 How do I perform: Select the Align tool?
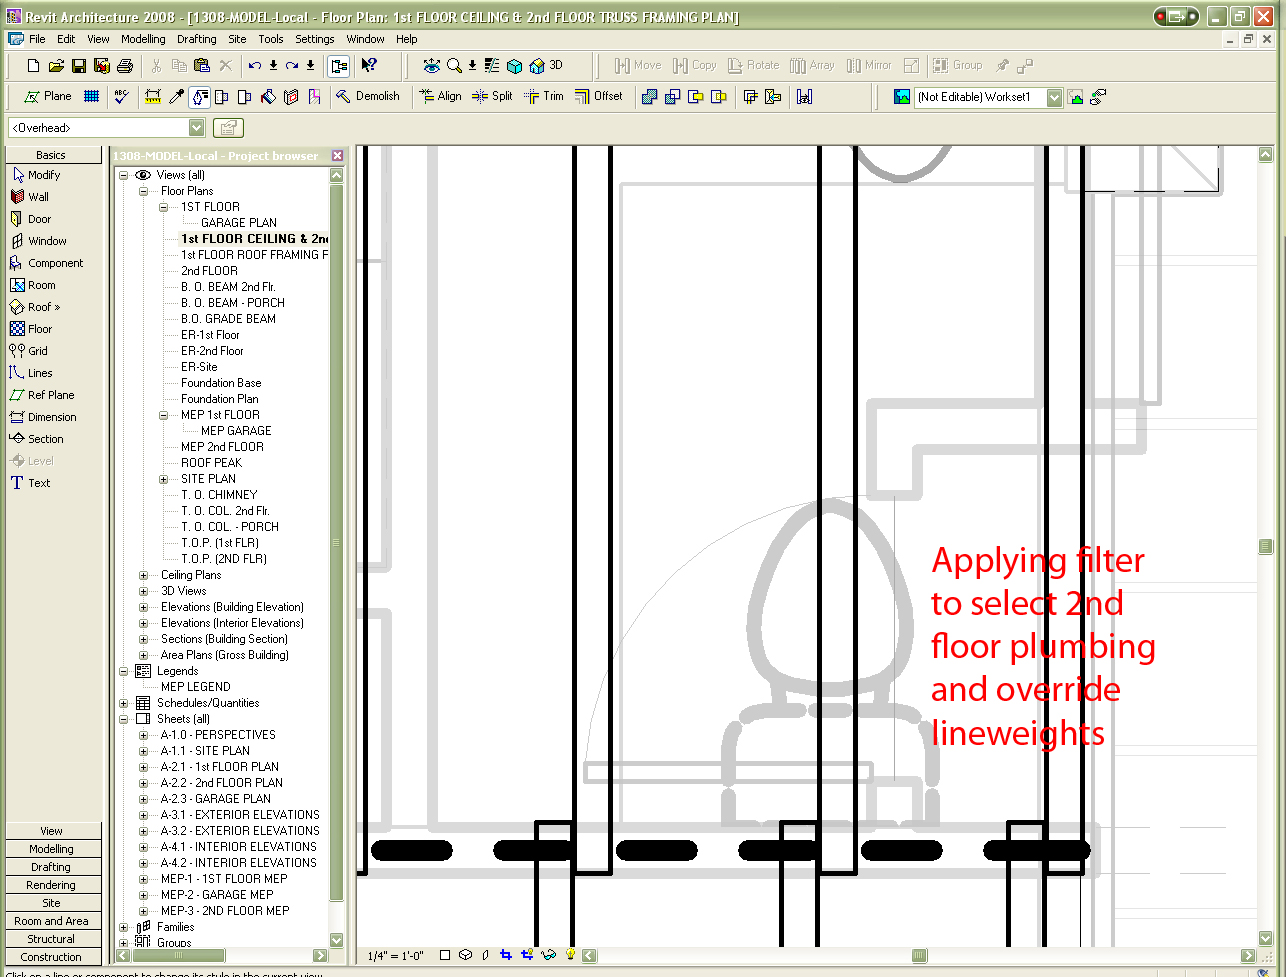click(x=440, y=97)
